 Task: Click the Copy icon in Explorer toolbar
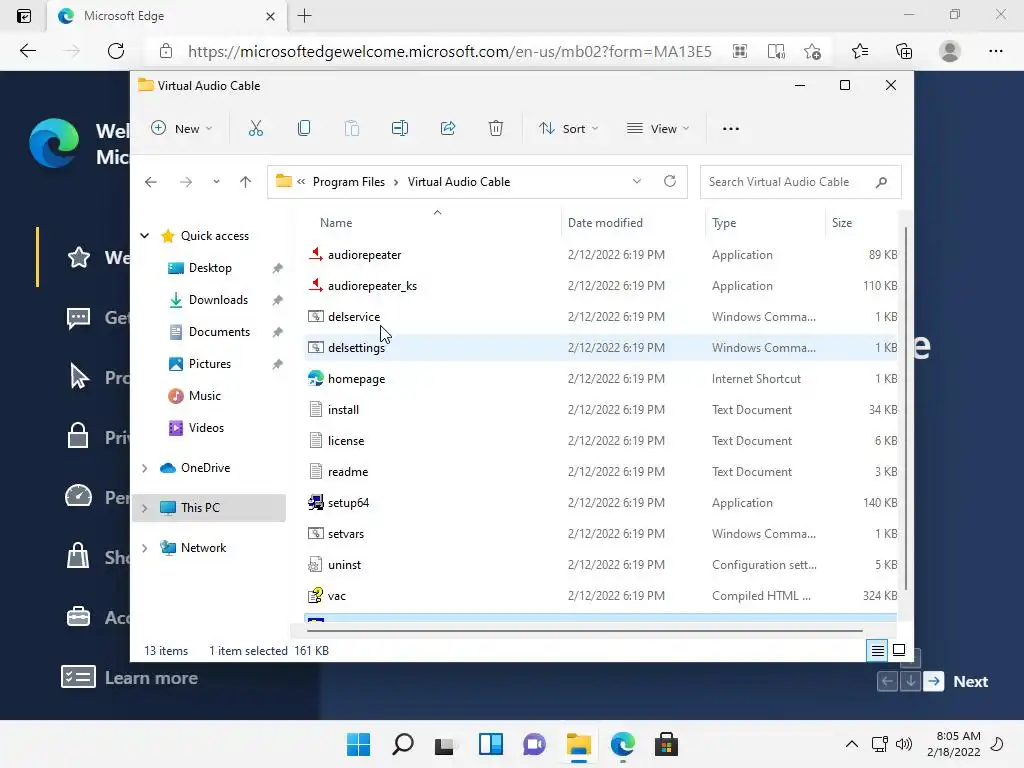(x=304, y=129)
